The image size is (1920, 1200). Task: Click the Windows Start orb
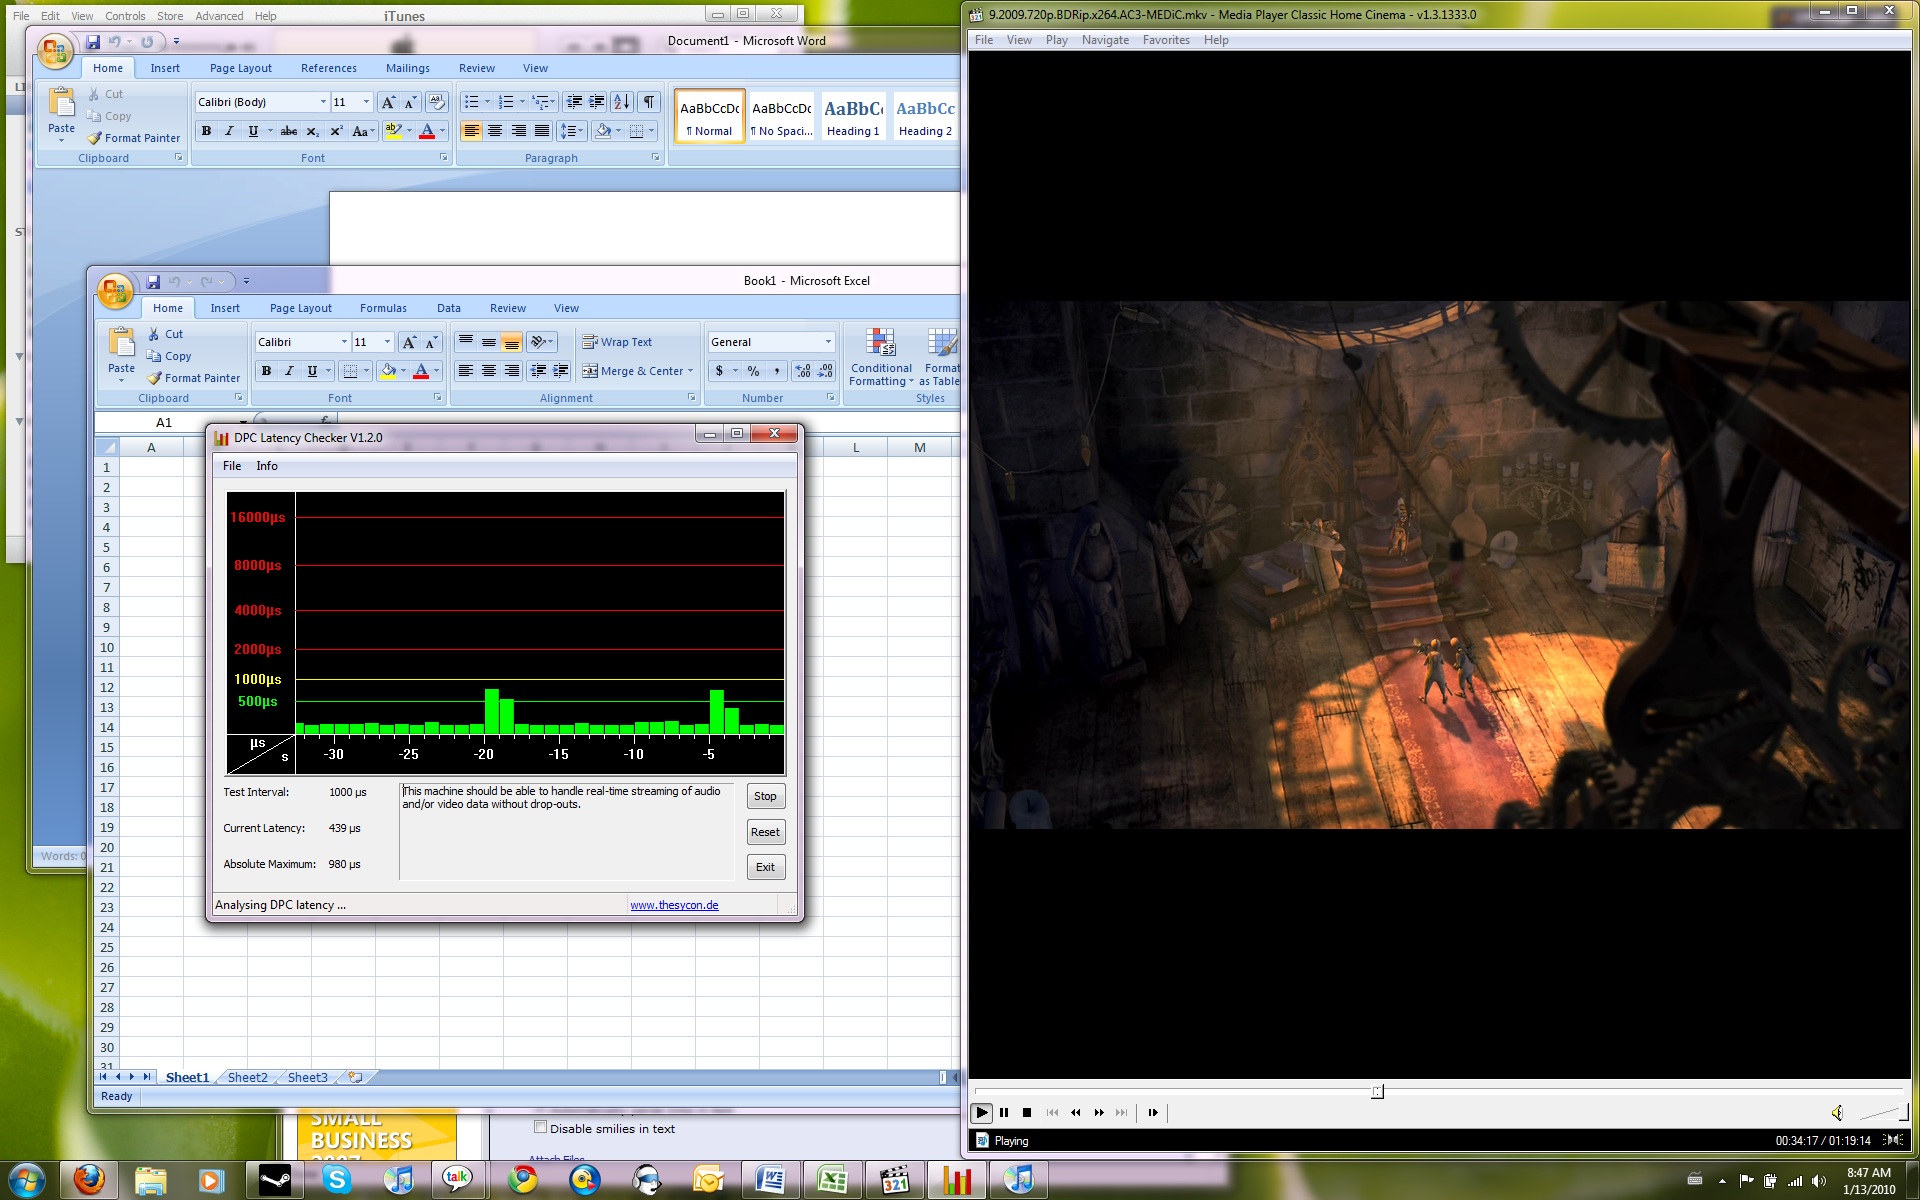point(27,1180)
